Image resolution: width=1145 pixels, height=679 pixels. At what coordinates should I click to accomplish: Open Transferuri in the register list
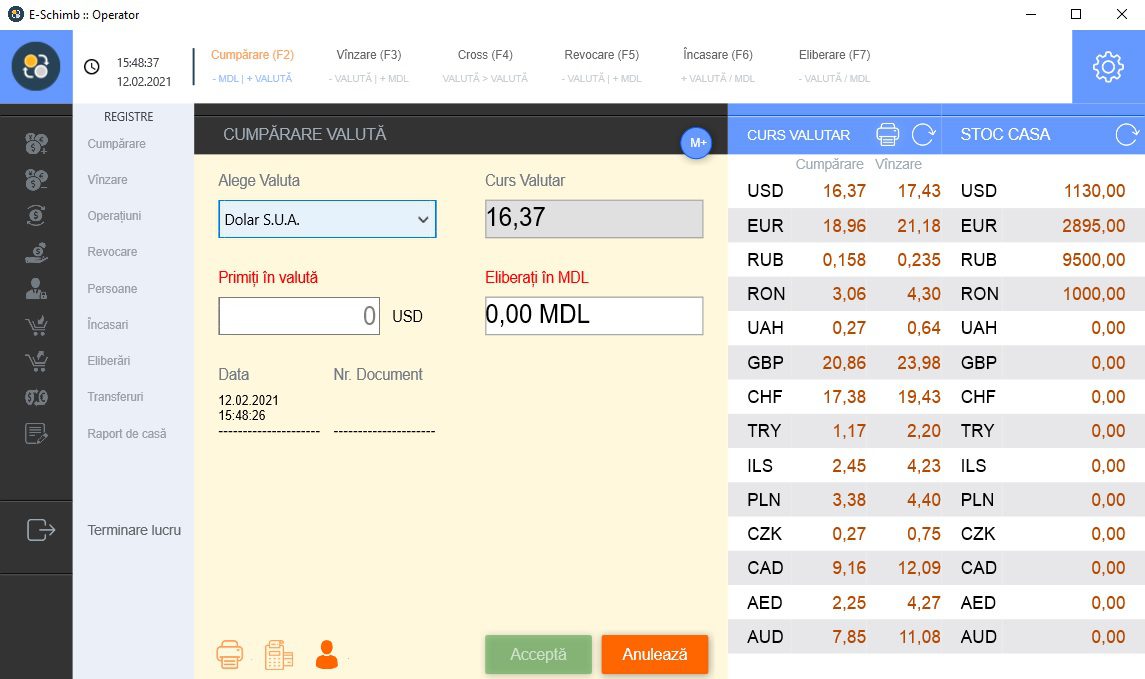point(115,397)
